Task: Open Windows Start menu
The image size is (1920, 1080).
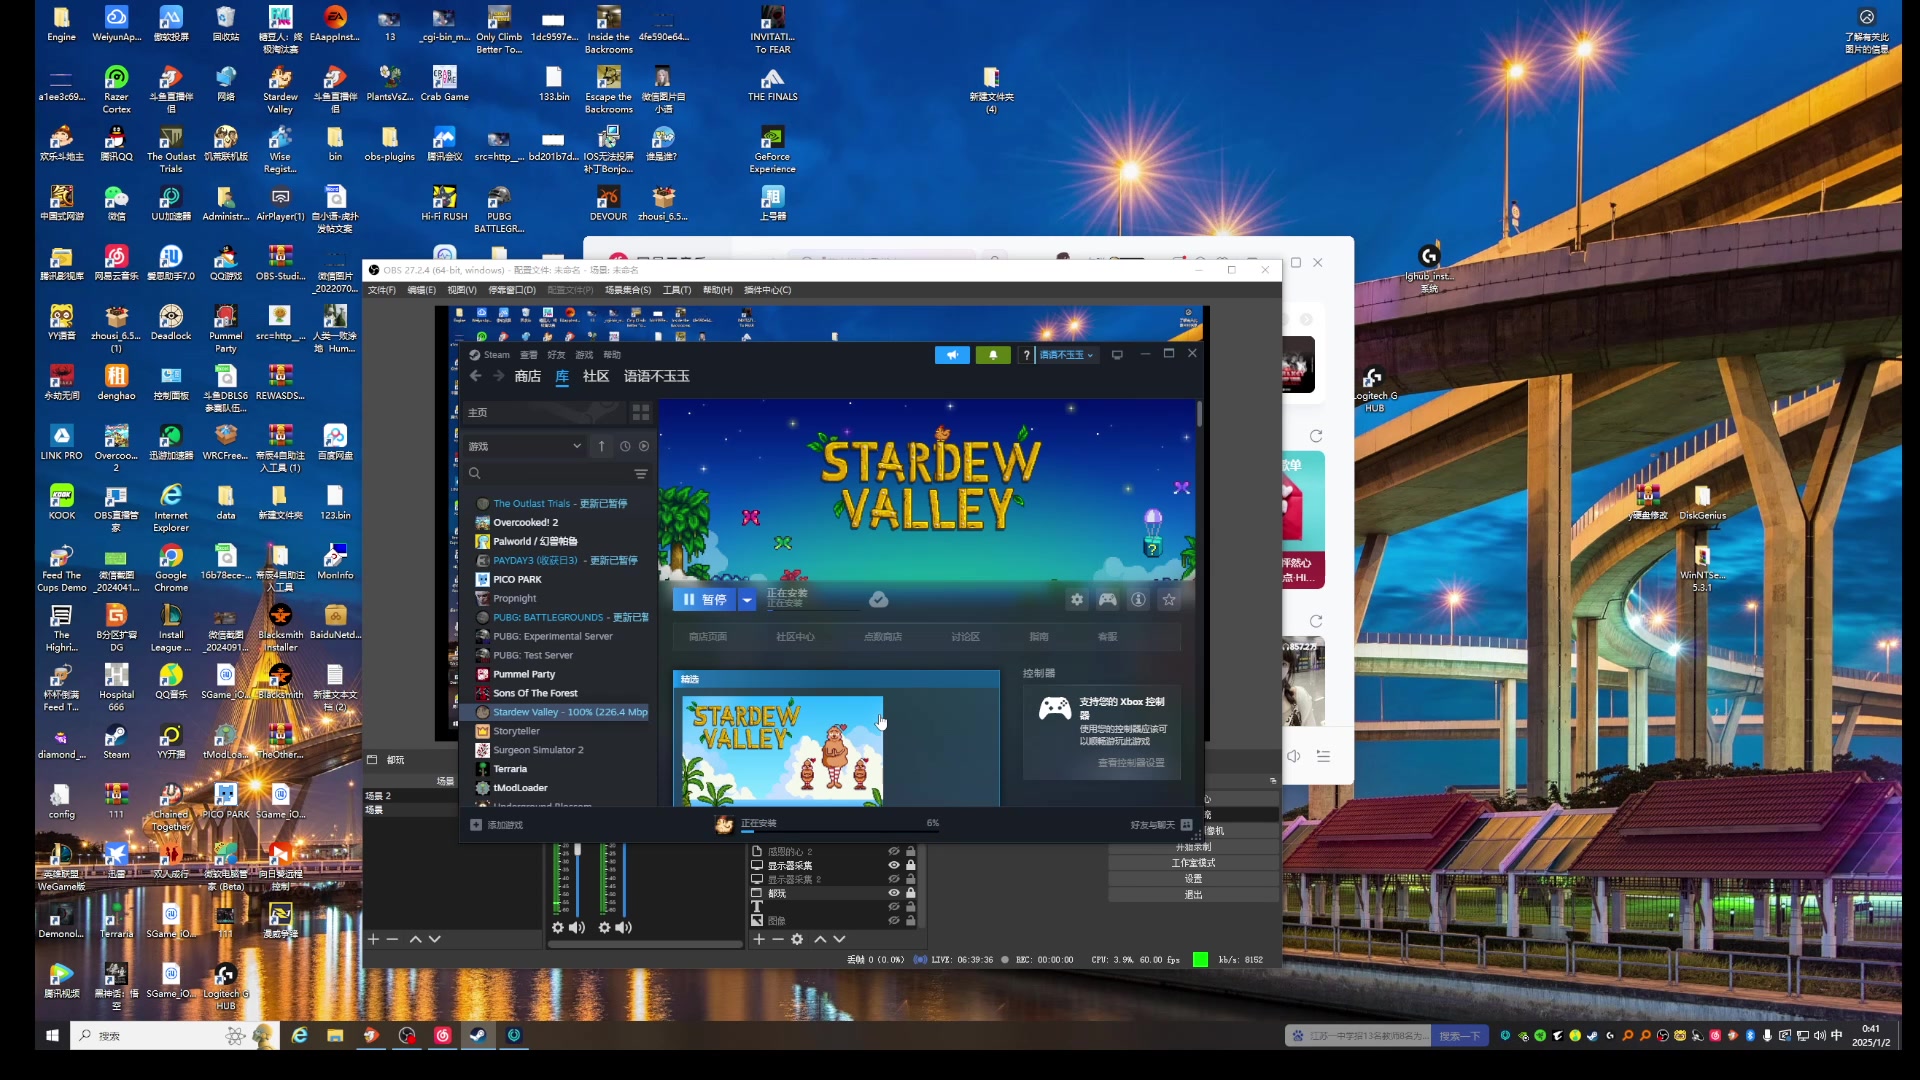Action: tap(52, 1035)
